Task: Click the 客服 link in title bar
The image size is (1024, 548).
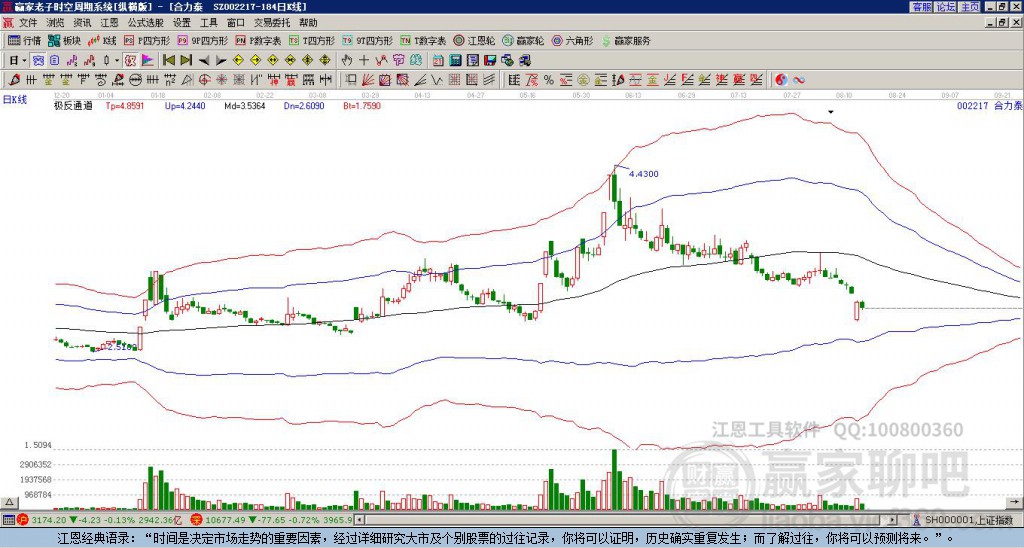Action: [x=921, y=7]
